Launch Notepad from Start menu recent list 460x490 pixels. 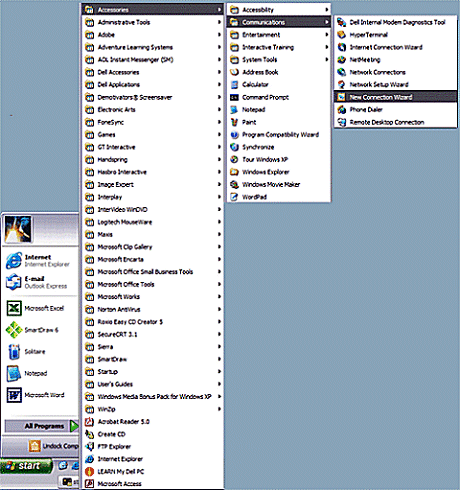(x=40, y=373)
